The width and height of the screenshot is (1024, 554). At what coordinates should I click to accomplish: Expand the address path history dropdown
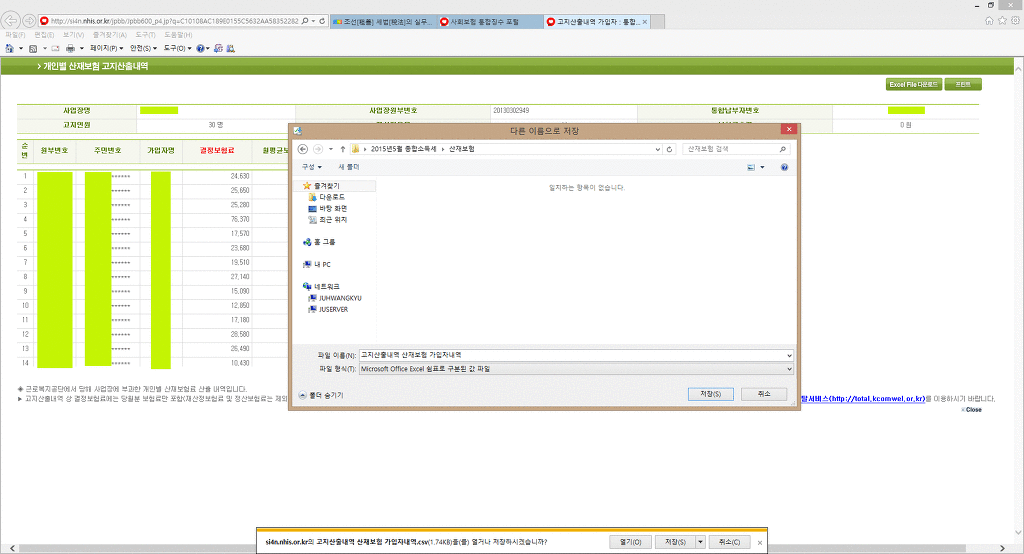point(658,149)
